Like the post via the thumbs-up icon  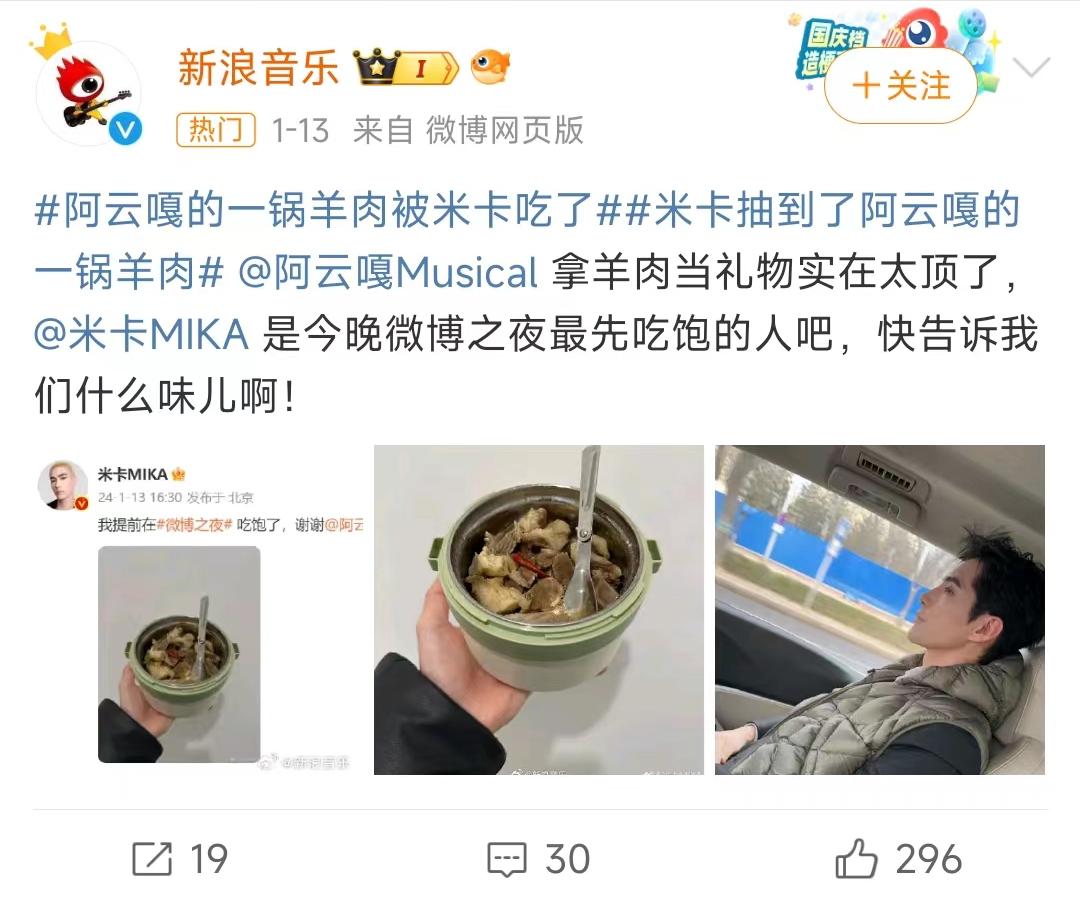coord(856,859)
